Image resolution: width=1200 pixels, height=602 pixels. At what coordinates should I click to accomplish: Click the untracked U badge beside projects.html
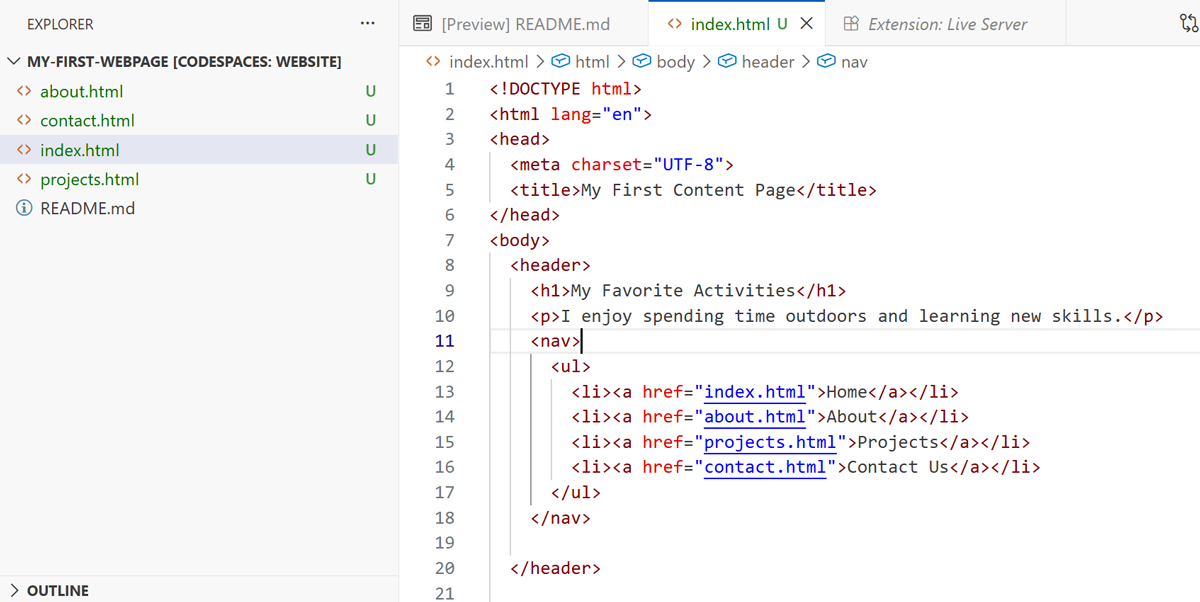click(x=371, y=180)
